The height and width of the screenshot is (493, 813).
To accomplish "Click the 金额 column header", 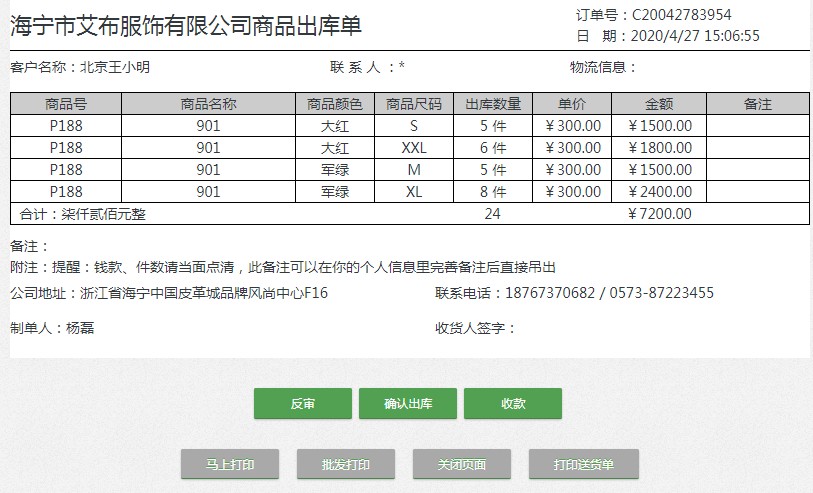I will [659, 104].
